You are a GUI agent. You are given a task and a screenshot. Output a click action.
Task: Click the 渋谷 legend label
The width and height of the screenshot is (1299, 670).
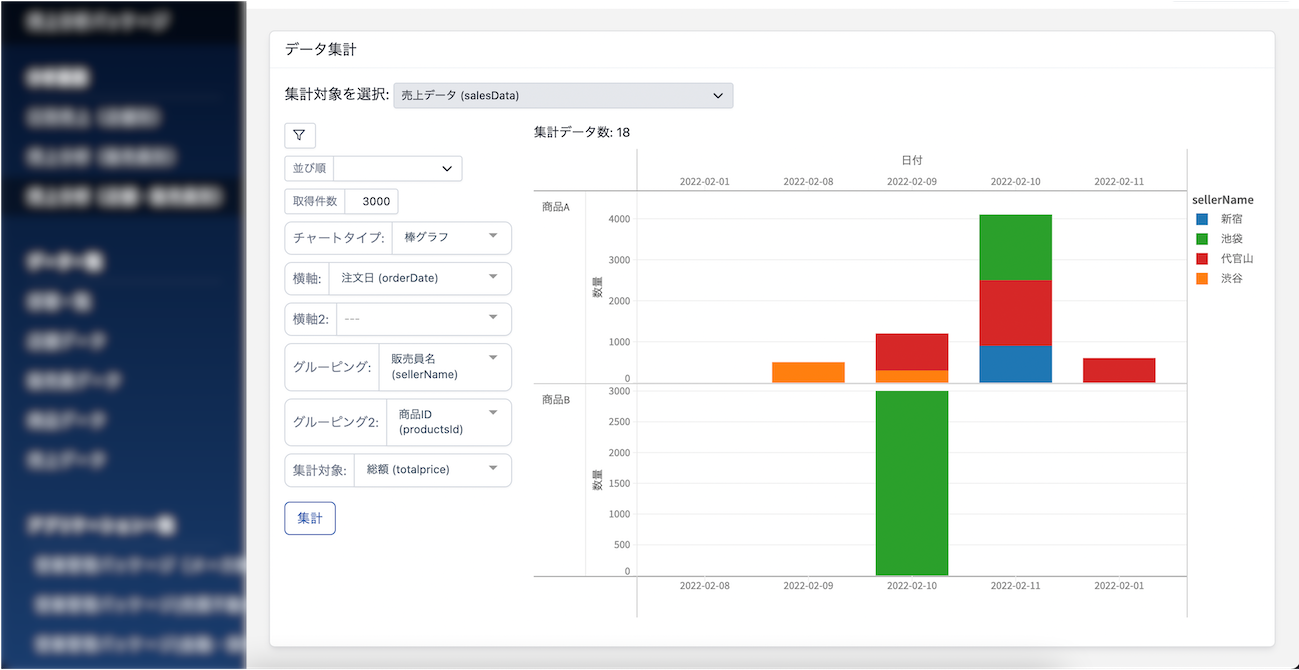coord(1232,279)
